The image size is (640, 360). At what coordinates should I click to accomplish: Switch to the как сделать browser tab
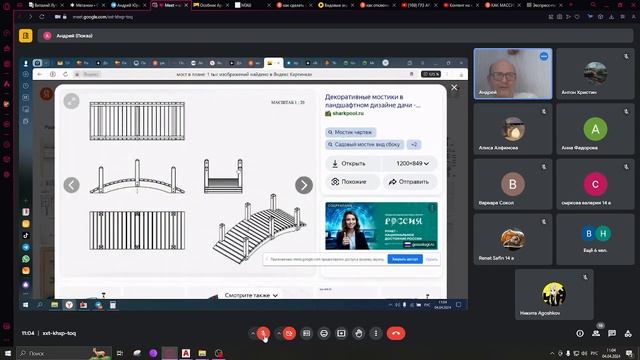point(293,5)
